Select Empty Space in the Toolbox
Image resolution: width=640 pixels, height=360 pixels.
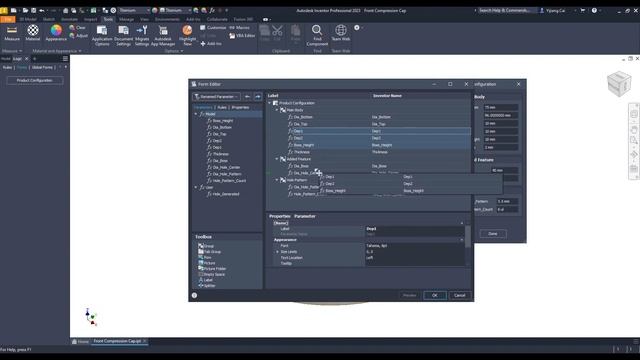(x=211, y=275)
